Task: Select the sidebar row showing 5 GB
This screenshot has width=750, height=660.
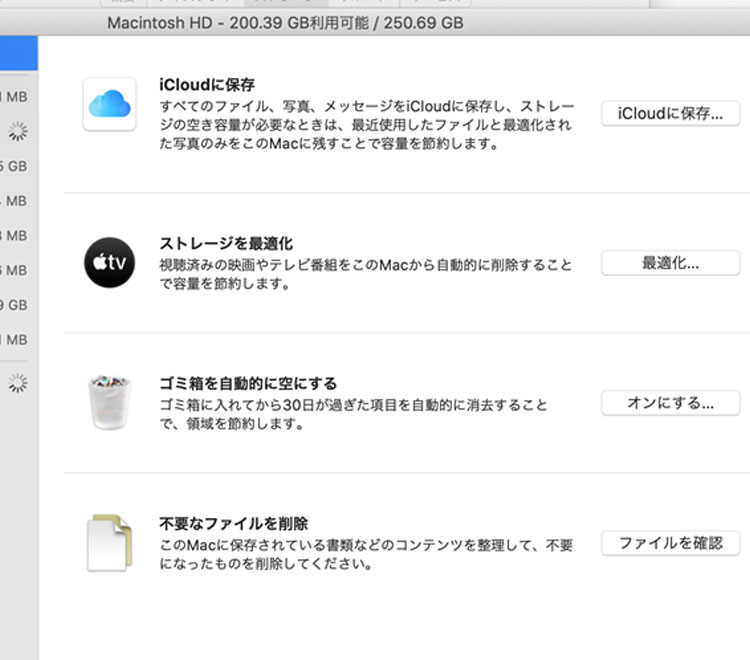Action: click(14, 166)
